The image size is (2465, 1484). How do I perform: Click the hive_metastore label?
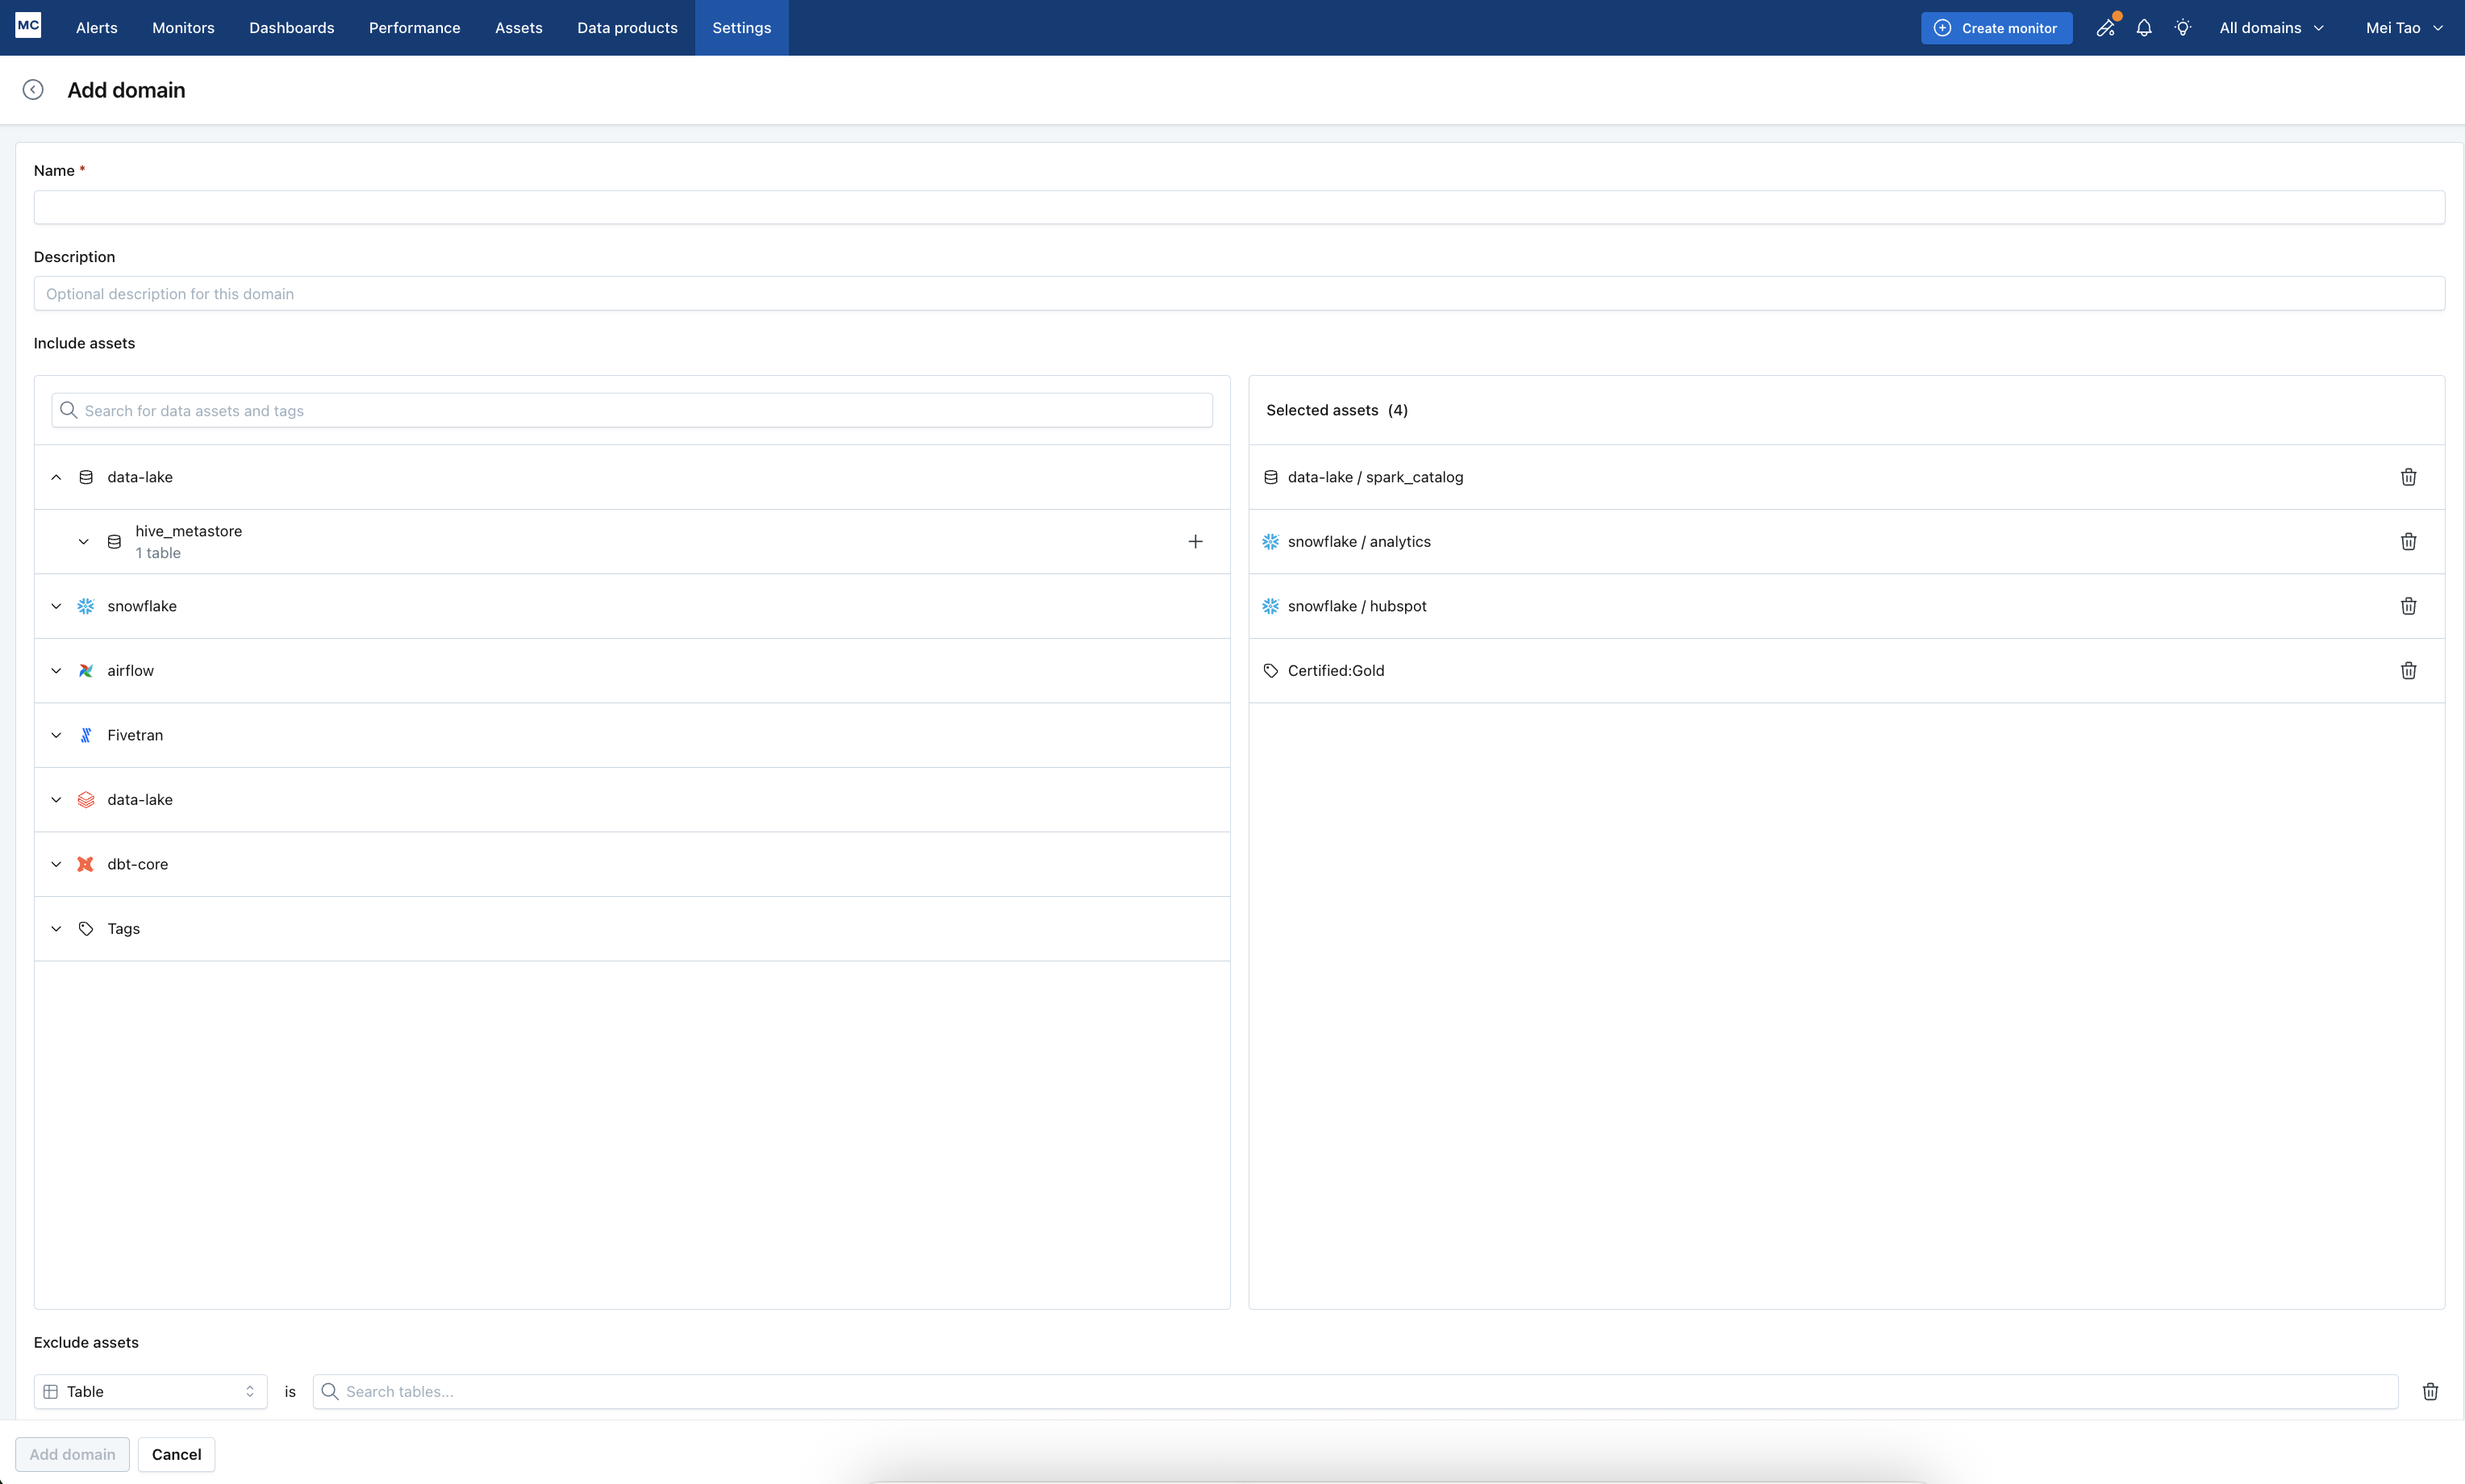coord(189,531)
